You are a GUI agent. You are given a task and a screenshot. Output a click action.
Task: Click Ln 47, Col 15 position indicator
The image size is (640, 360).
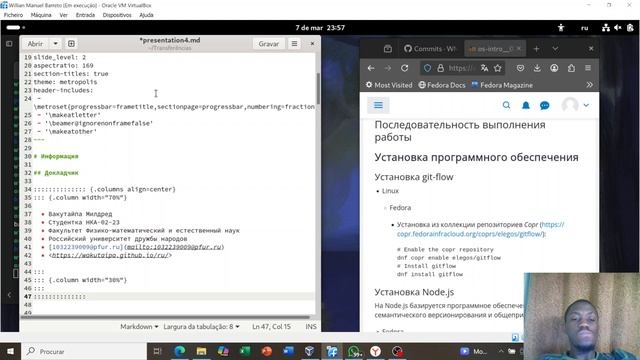point(271,327)
